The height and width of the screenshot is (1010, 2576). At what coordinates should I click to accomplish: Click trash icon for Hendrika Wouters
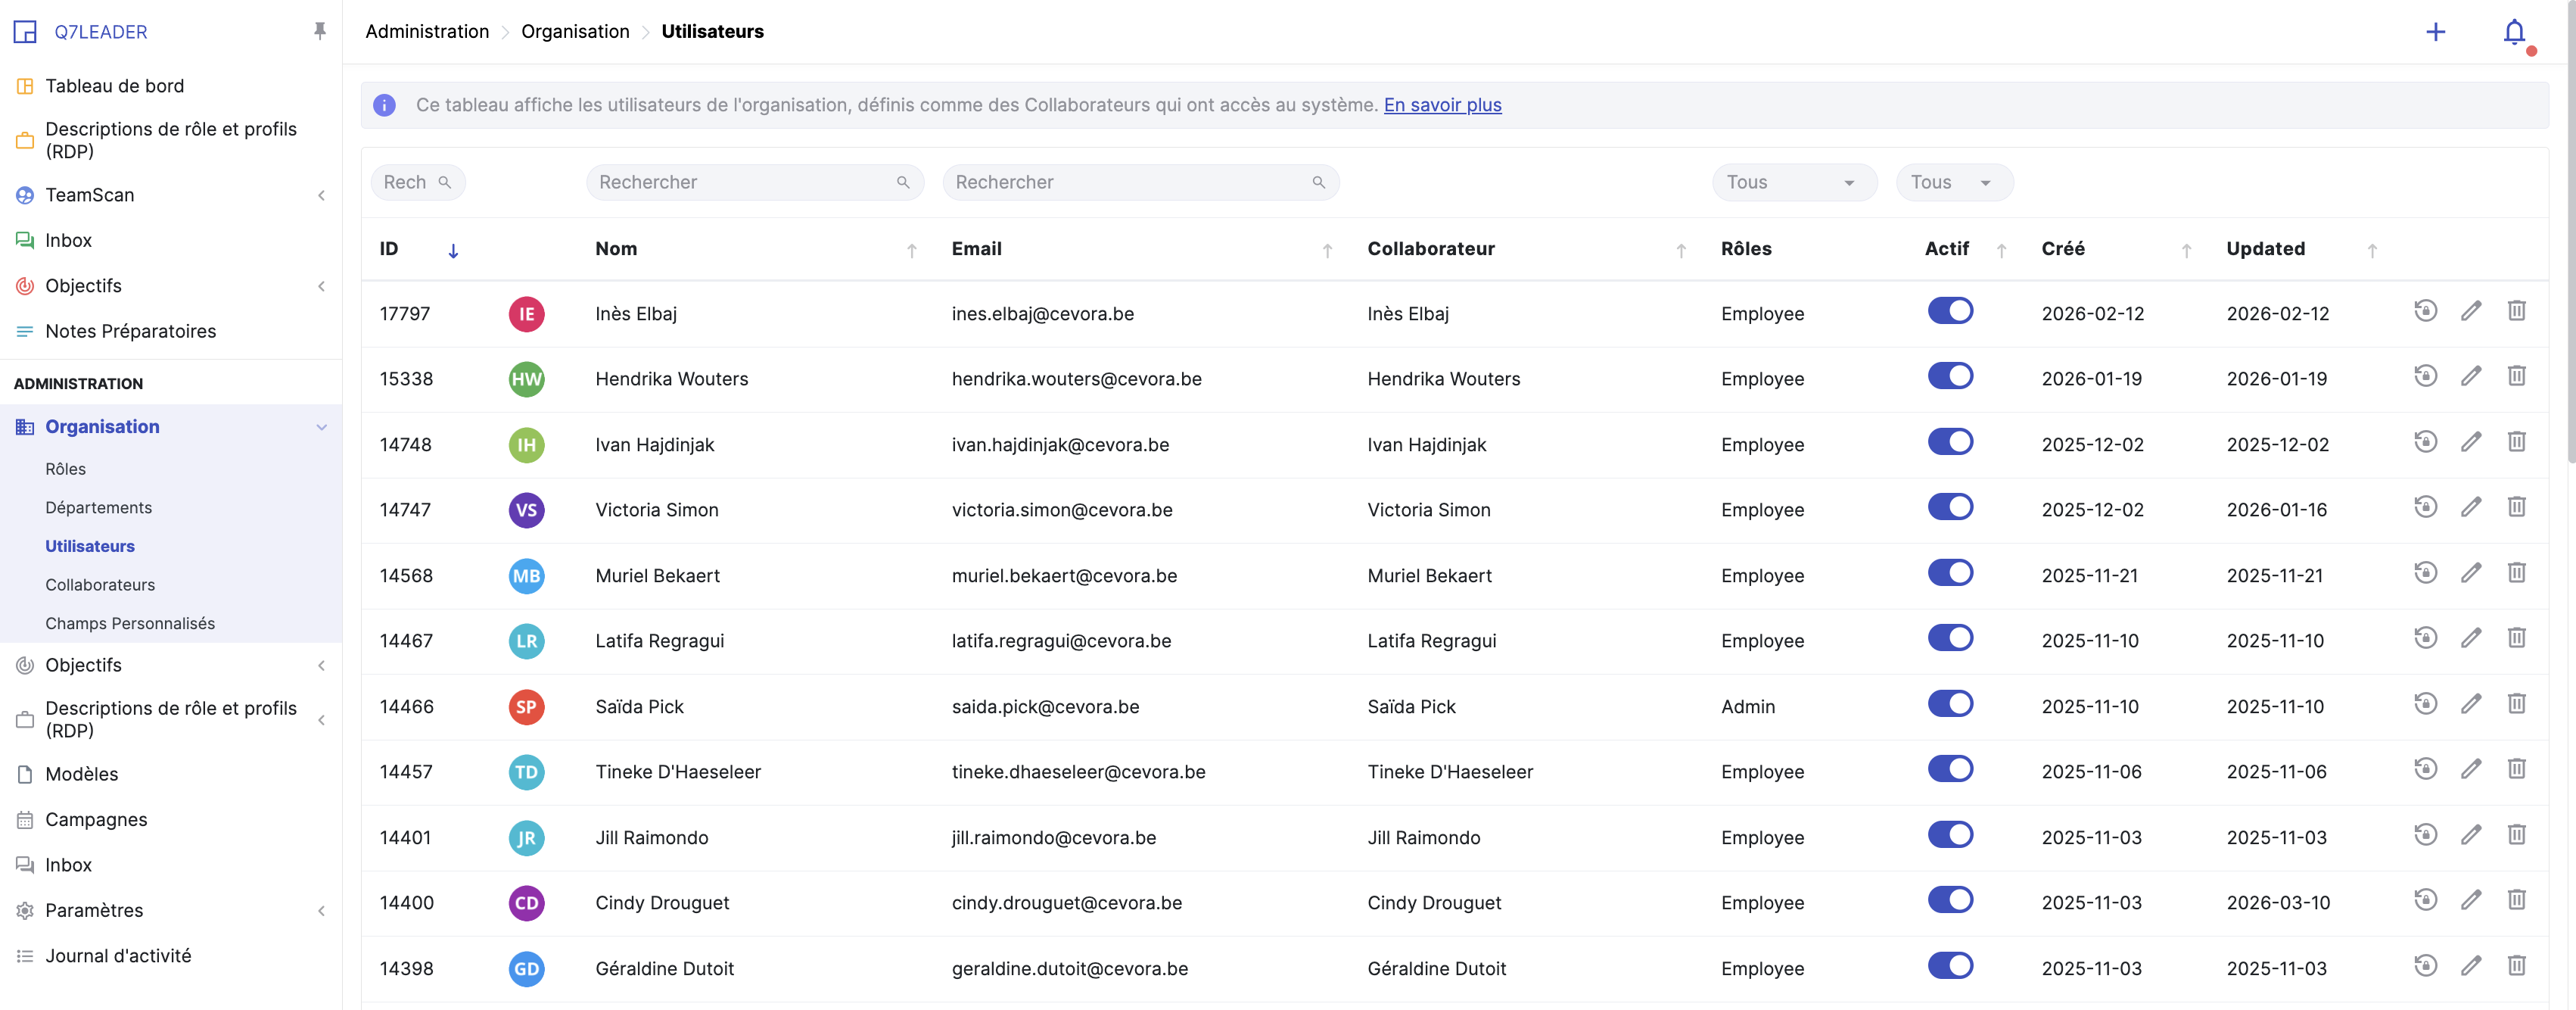pyautogui.click(x=2516, y=376)
